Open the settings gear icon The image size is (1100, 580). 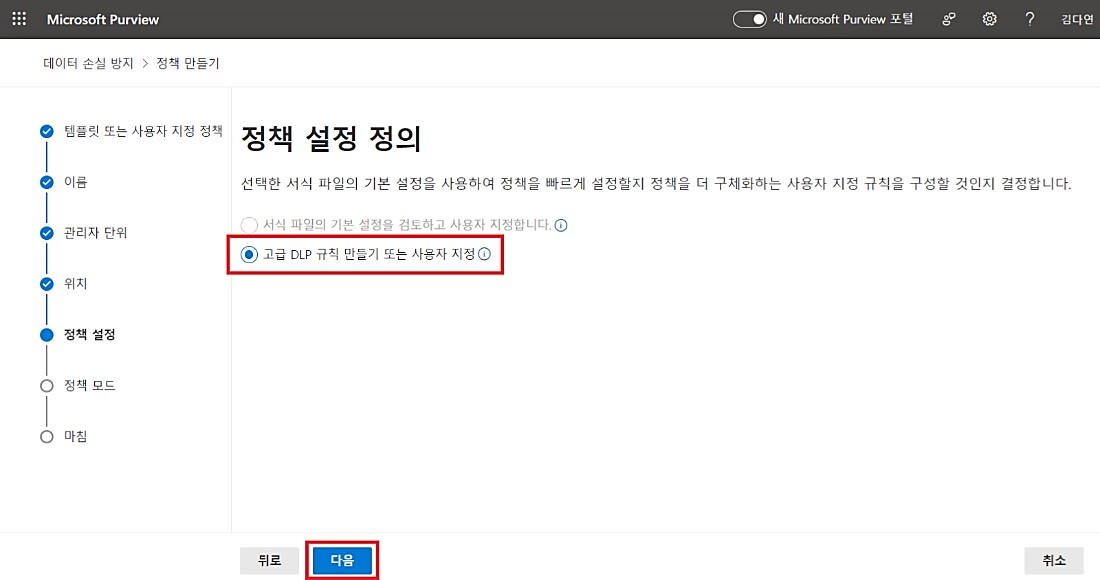(989, 19)
